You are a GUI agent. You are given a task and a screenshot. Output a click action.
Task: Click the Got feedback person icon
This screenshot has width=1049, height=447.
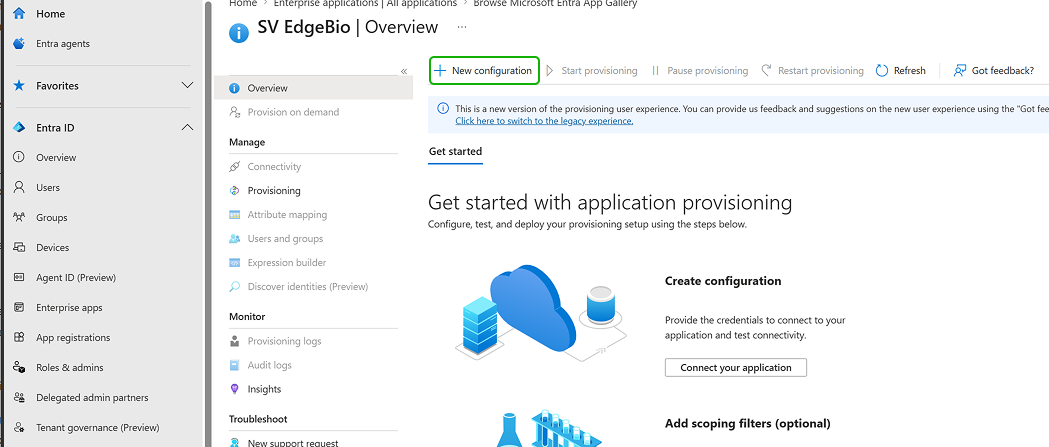pos(960,70)
